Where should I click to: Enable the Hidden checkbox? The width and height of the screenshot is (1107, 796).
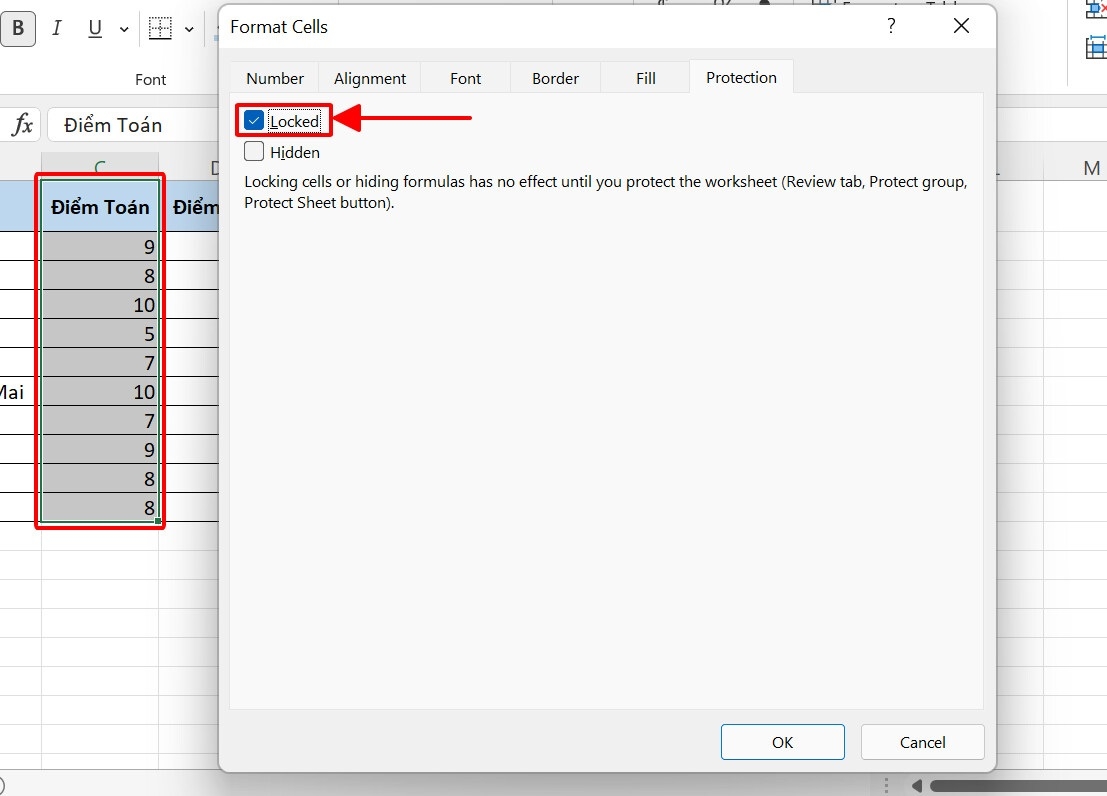[x=254, y=151]
